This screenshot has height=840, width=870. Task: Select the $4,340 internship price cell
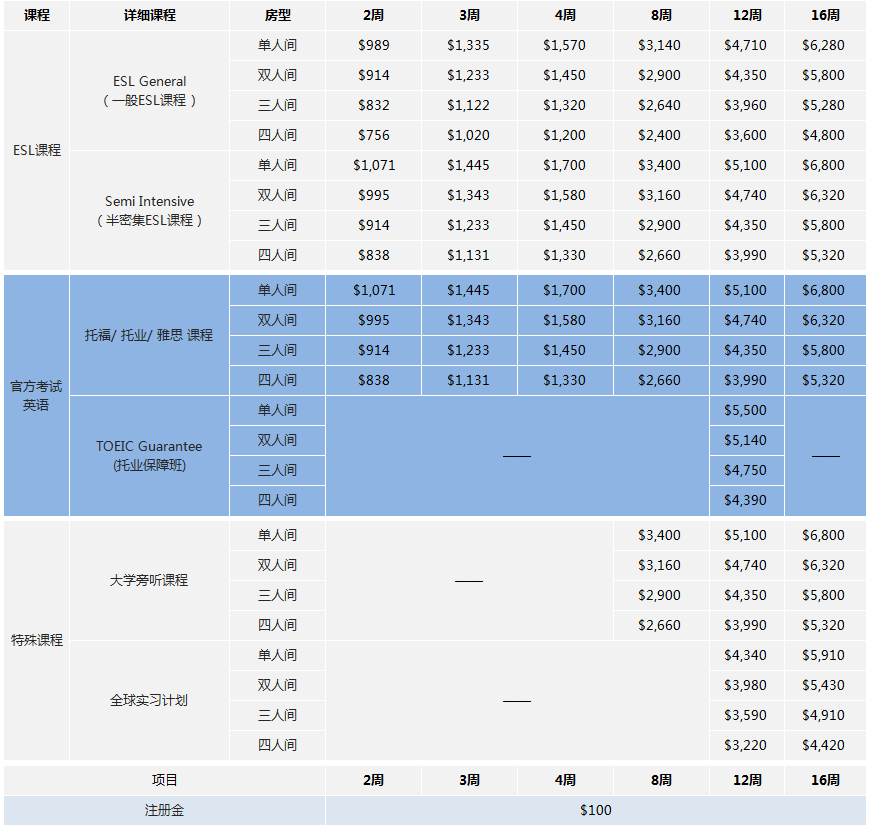pos(746,655)
